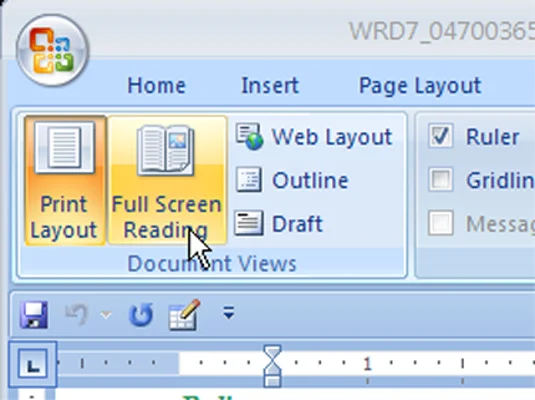The image size is (535, 400).
Task: Open the Home ribbon tab
Action: point(156,85)
